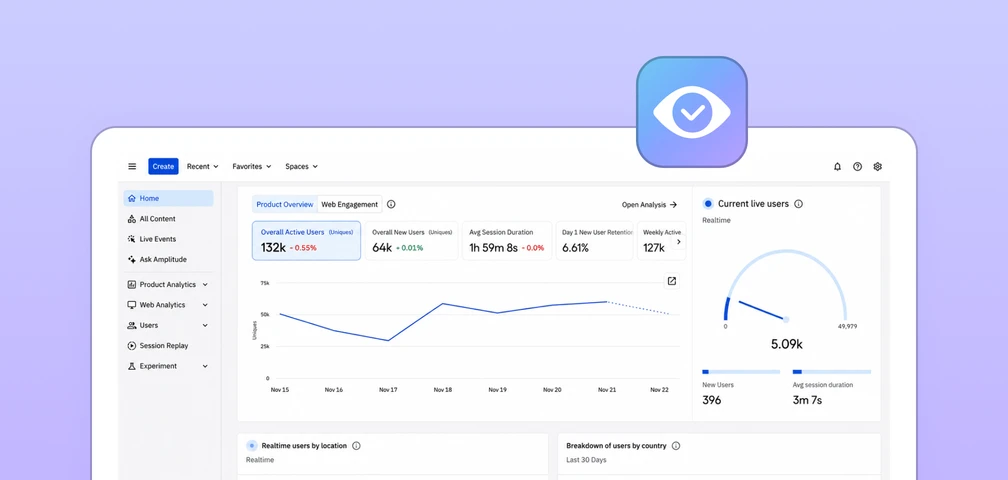Image resolution: width=1008 pixels, height=480 pixels.
Task: Open notifications bell icon
Action: coord(837,166)
